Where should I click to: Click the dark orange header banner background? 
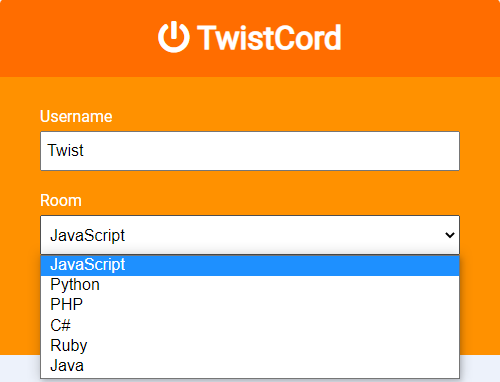(x=417, y=38)
